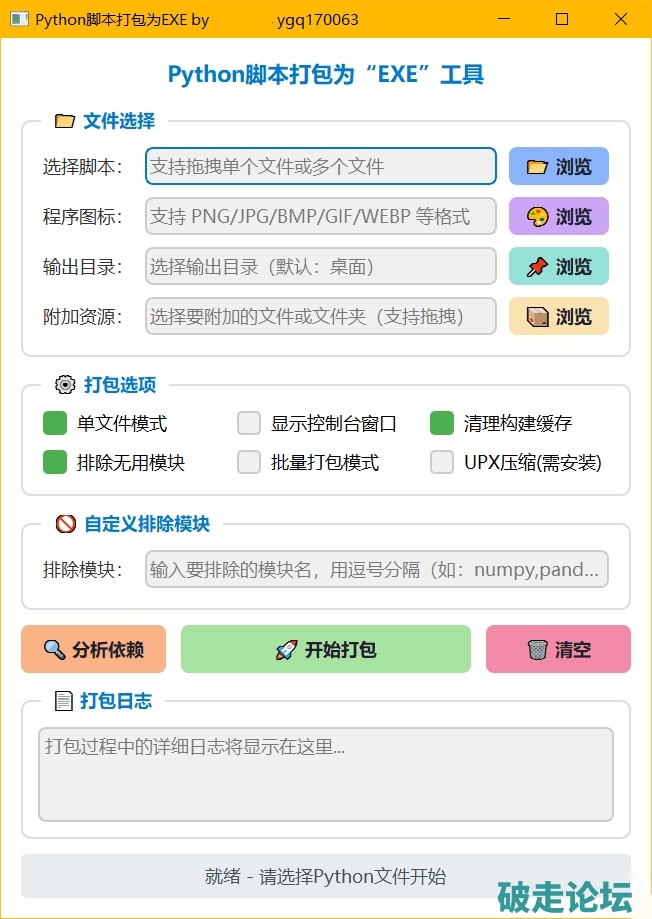Click the package icon browse button for extra resources

tap(558, 317)
